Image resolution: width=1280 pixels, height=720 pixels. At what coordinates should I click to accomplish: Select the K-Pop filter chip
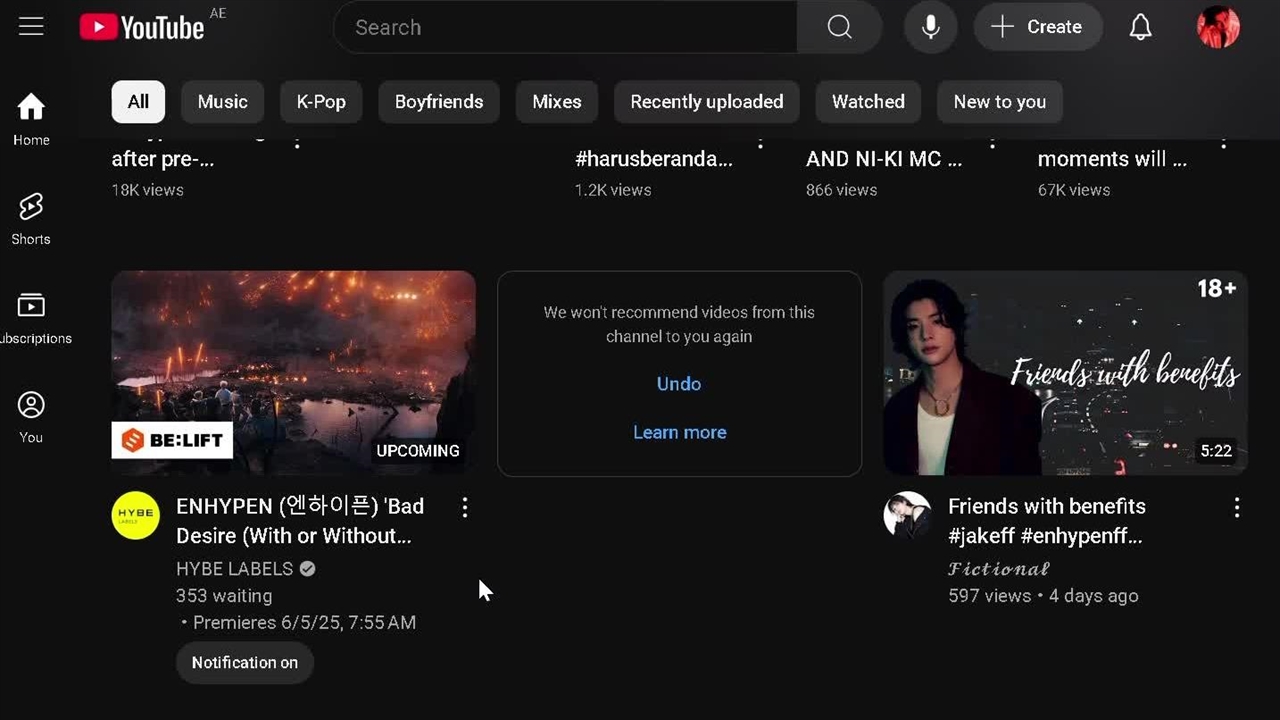coord(321,102)
